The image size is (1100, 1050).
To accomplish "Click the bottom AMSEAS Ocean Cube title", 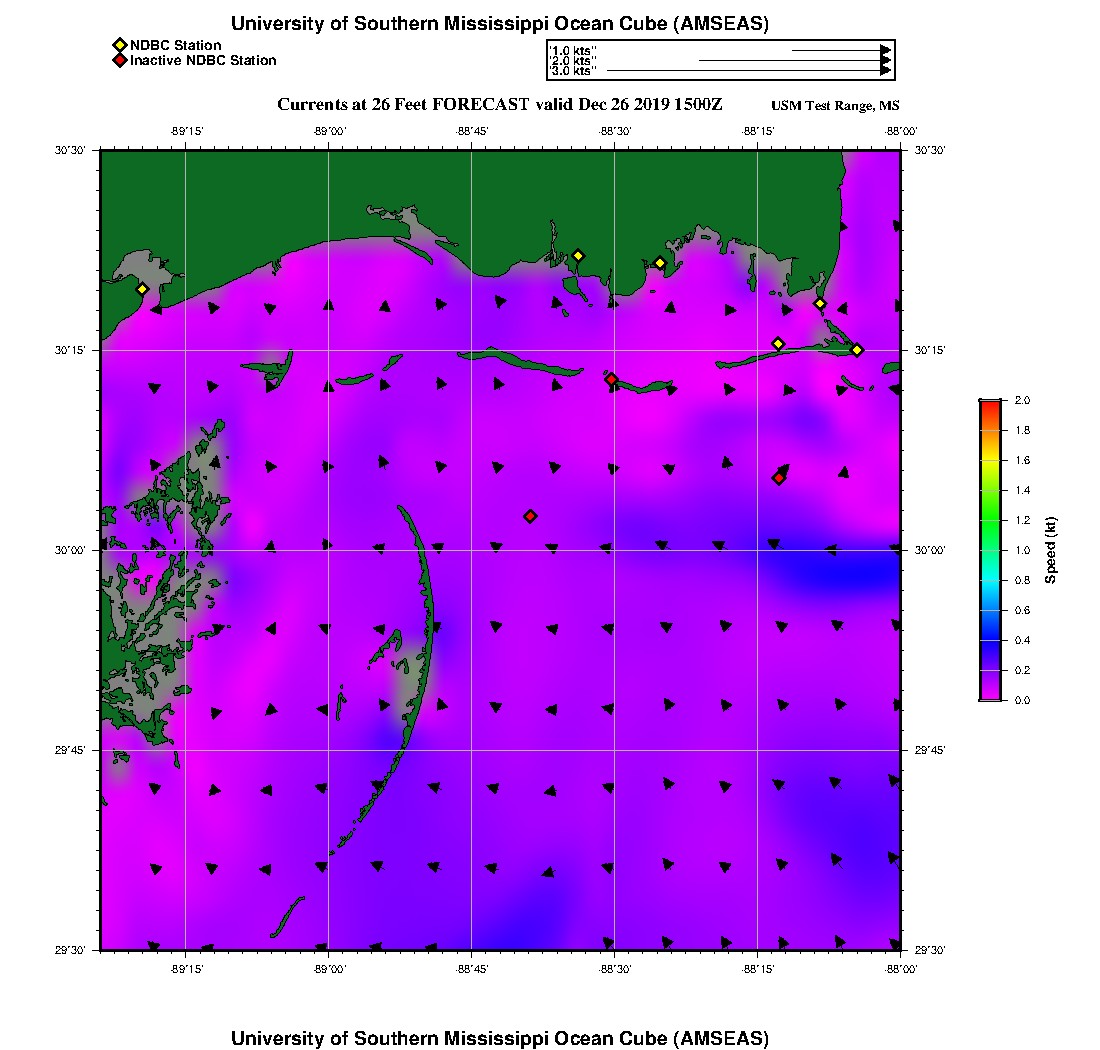I will click(499, 1037).
